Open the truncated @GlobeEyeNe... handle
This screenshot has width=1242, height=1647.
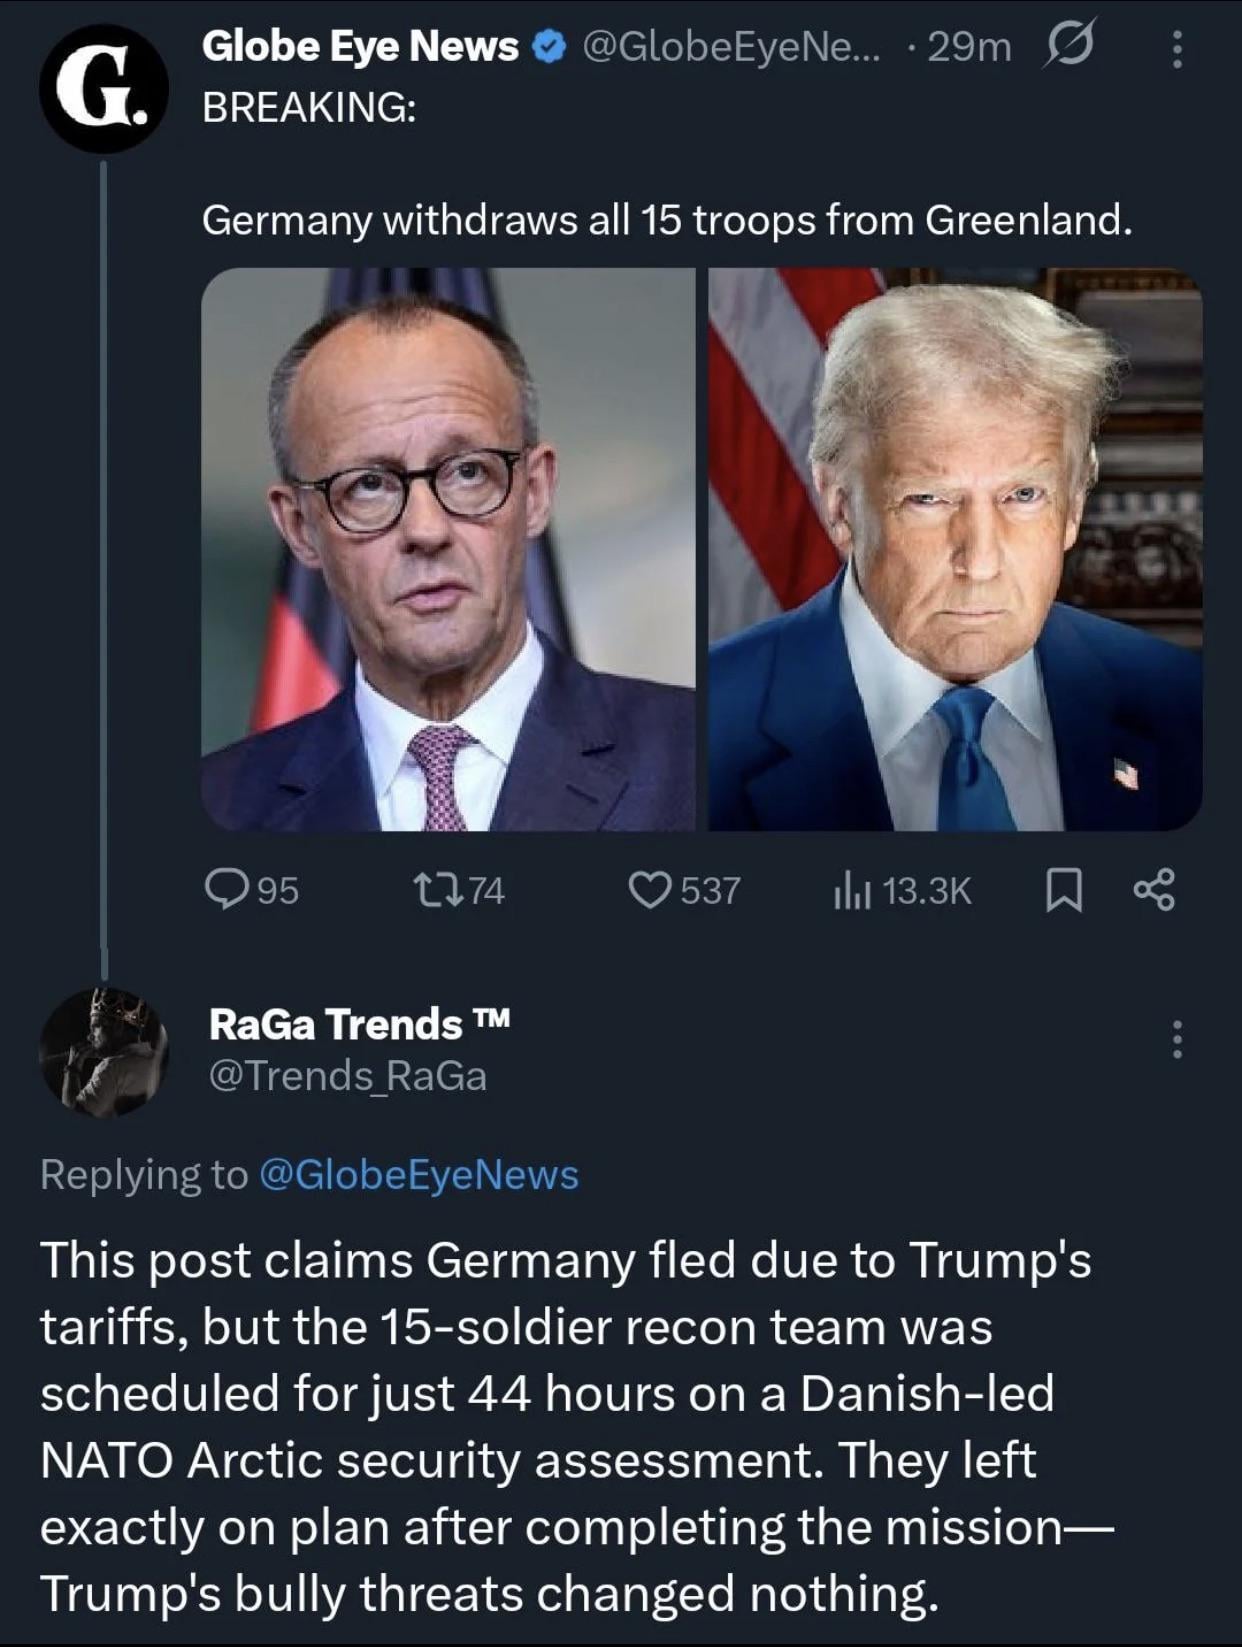point(731,47)
